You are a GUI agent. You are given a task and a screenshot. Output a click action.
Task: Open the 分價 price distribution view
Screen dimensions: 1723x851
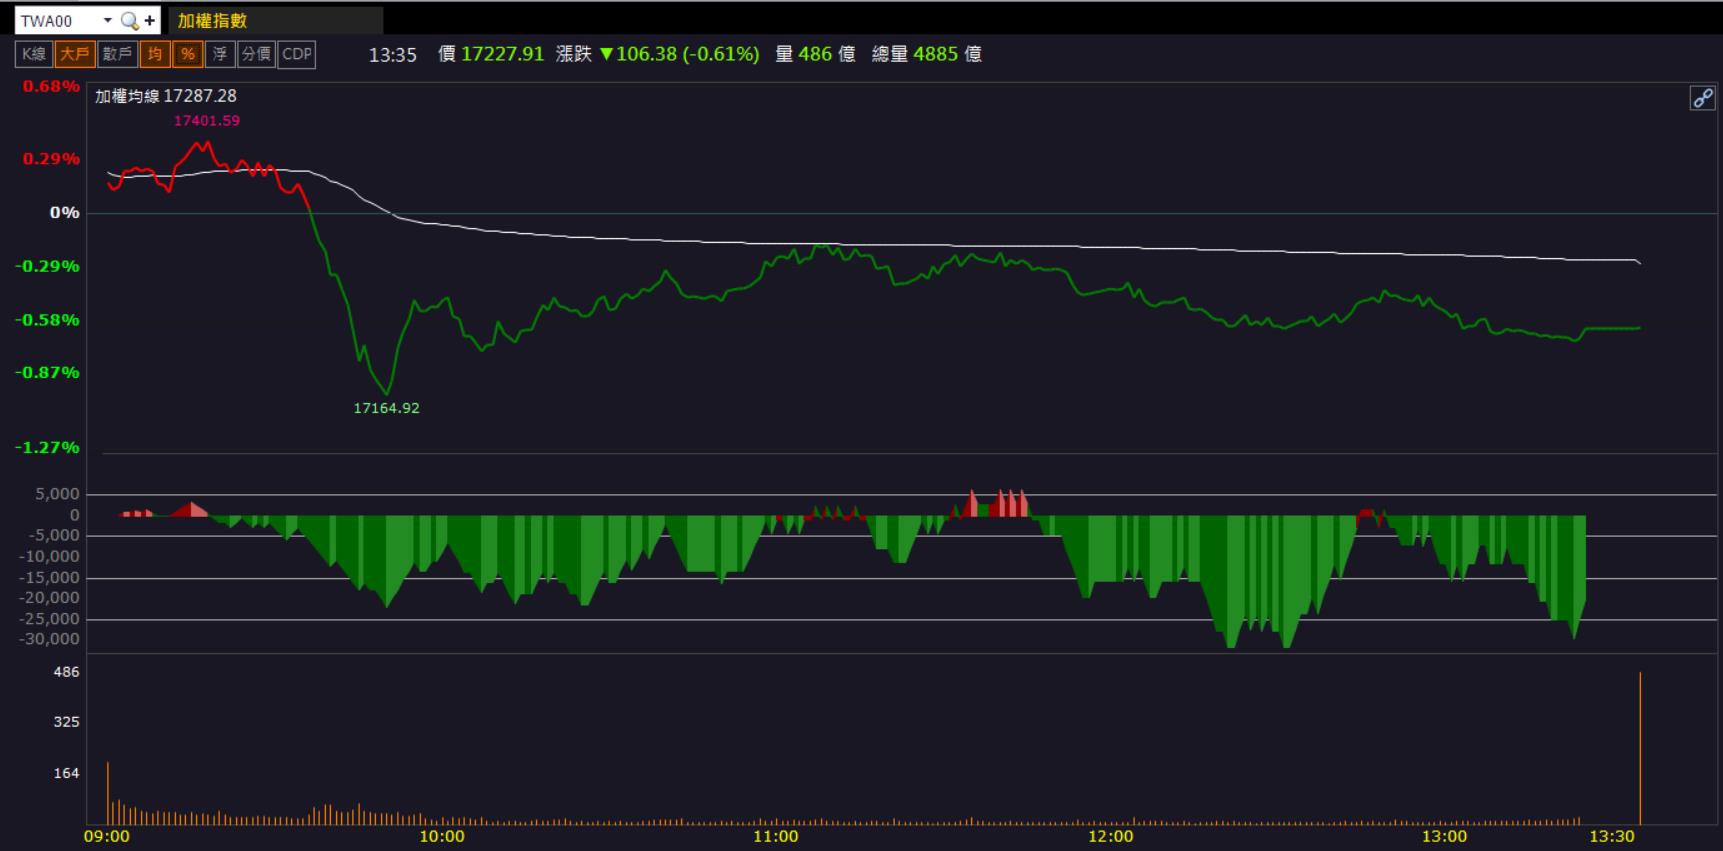[x=257, y=54]
